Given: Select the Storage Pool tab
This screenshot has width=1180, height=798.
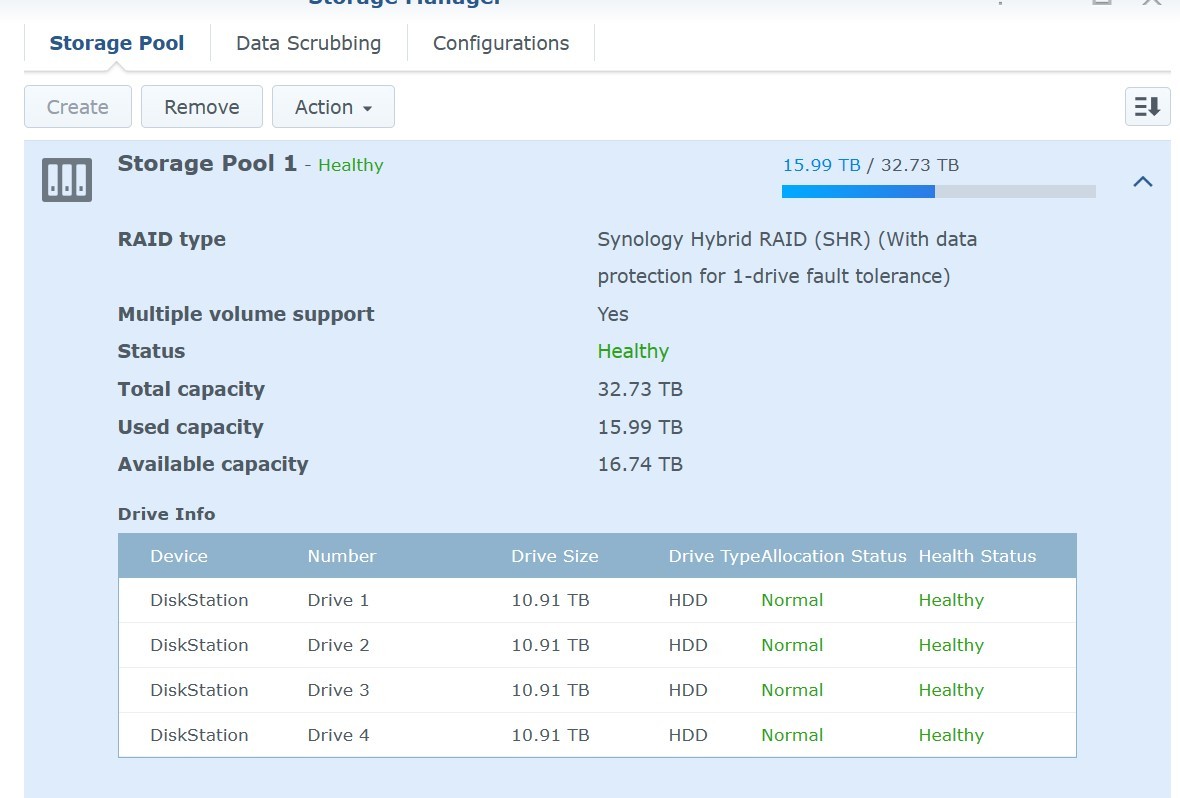Looking at the screenshot, I should coord(117,44).
